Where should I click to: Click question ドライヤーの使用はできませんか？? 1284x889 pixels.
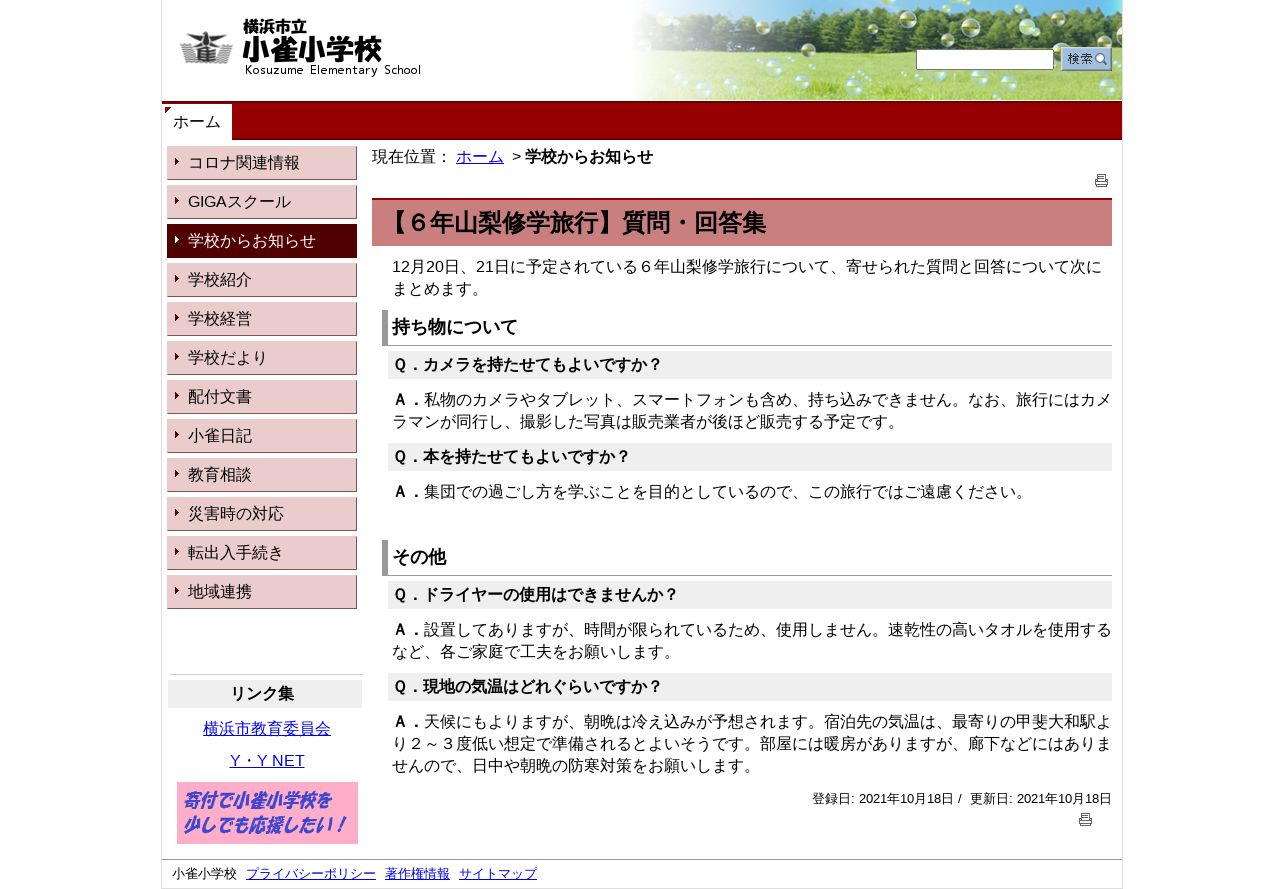tap(750, 595)
